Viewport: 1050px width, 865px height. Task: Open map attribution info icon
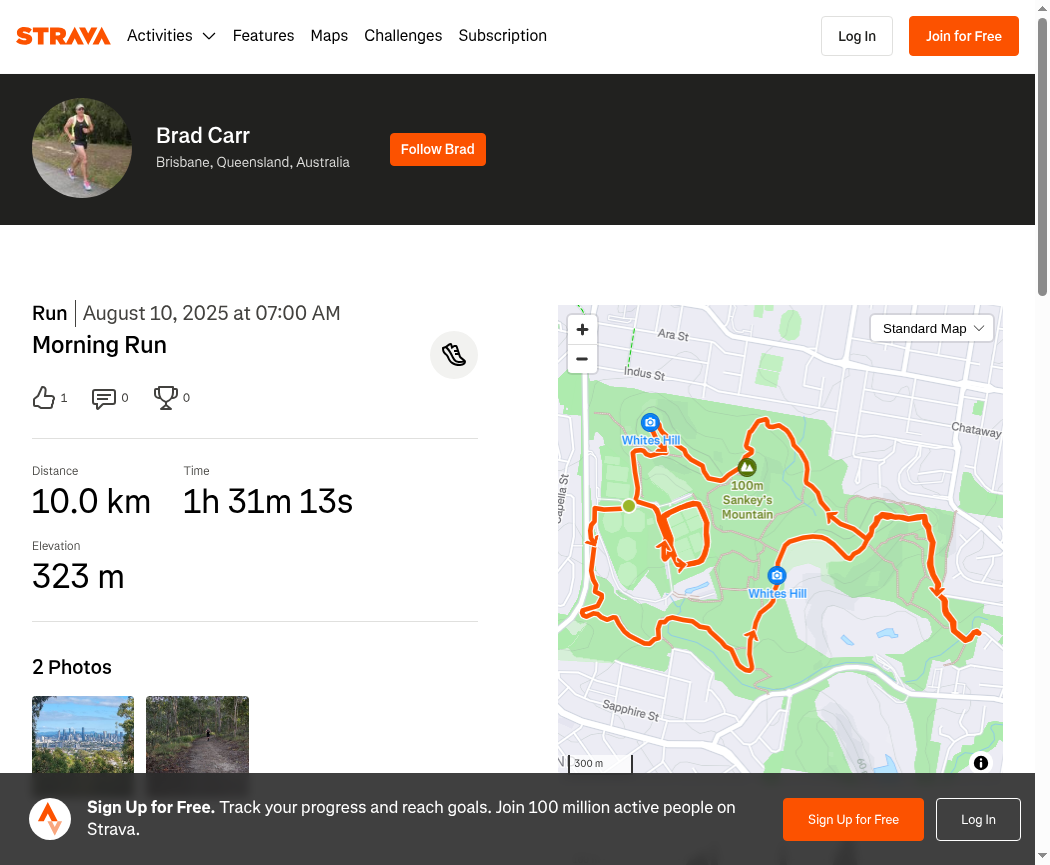coord(980,763)
